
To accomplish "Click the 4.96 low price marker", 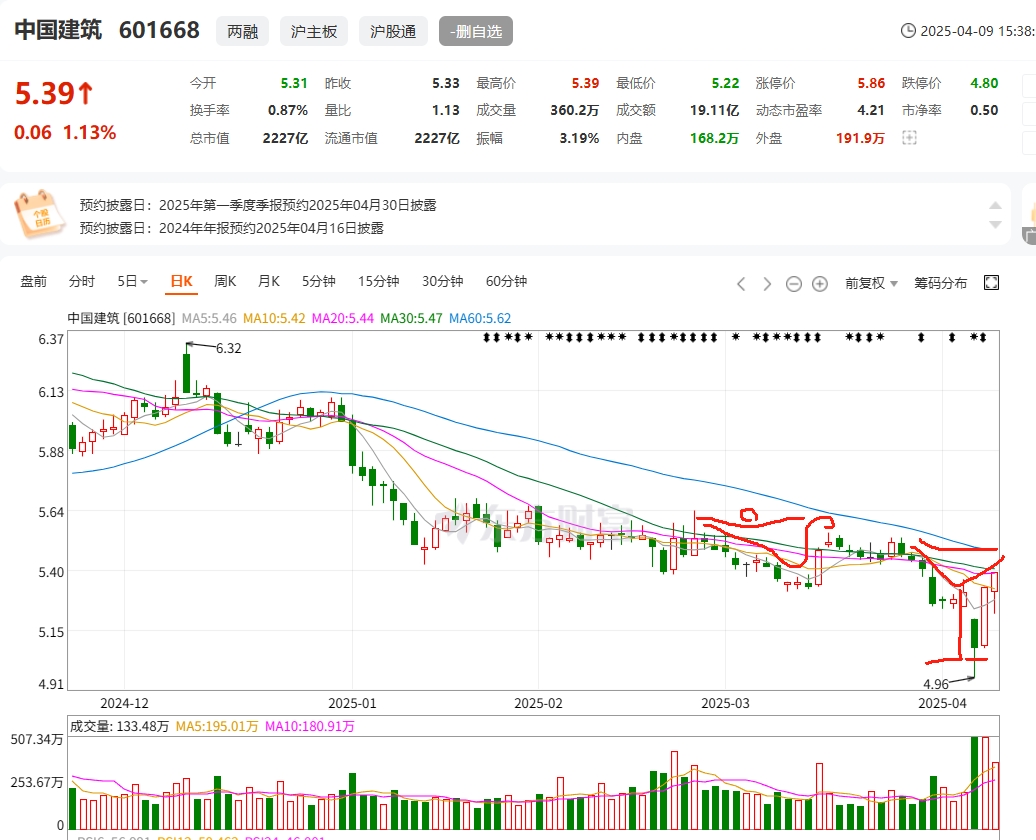I will 936,684.
